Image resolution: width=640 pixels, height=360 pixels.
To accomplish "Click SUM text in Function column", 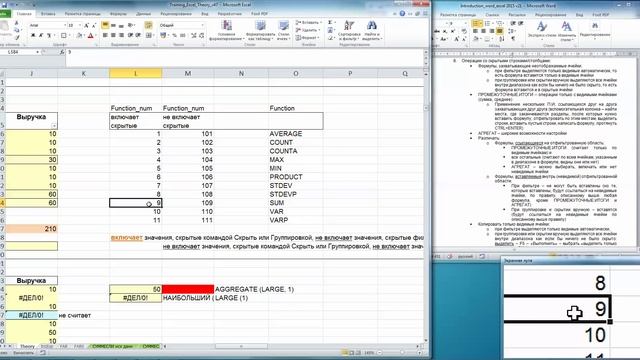I will point(276,203).
